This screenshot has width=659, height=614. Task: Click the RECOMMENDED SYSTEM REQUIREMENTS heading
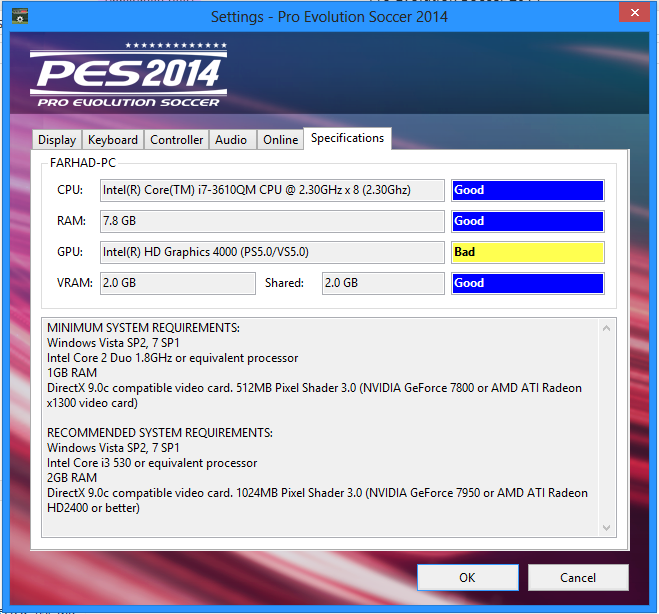tap(160, 433)
